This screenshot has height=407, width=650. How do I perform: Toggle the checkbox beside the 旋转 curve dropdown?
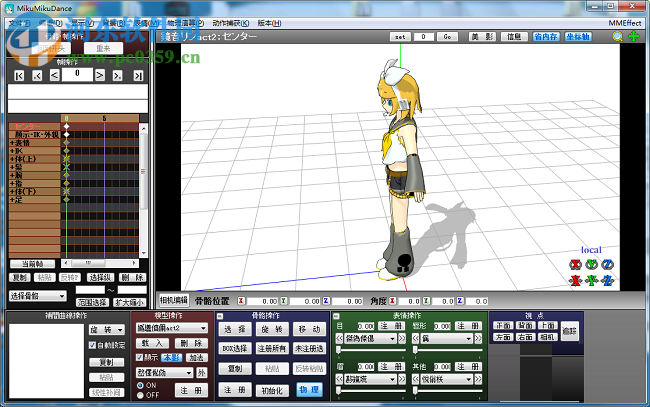(x=92, y=345)
